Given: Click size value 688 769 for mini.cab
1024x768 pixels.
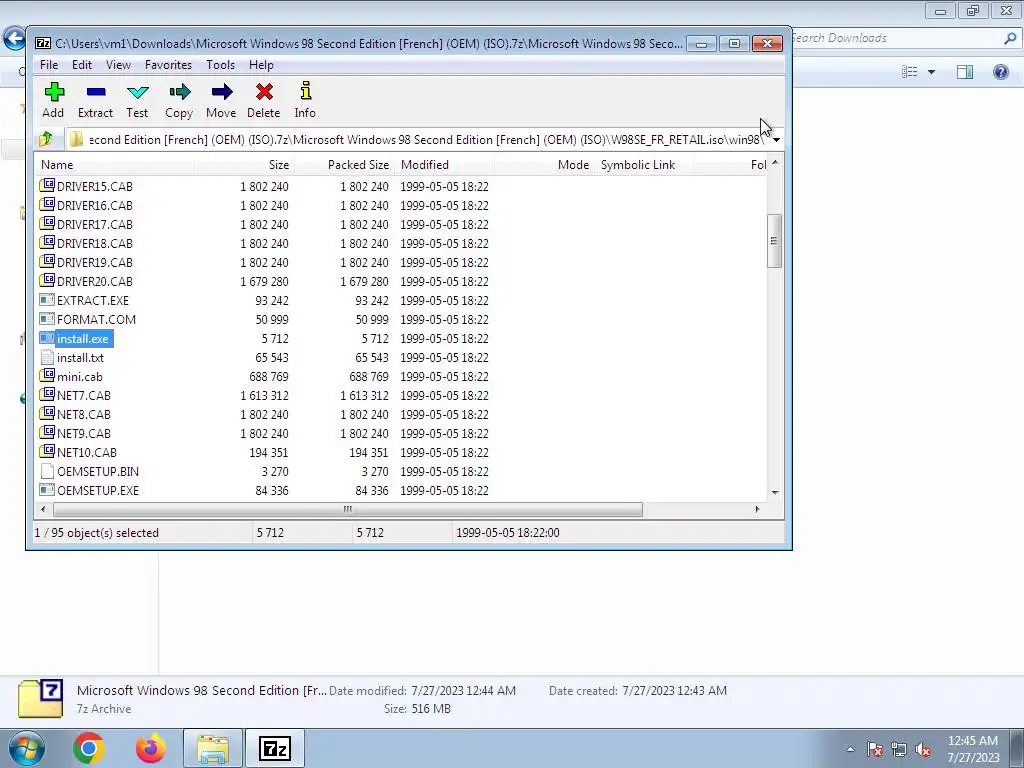Looking at the screenshot, I should [x=268, y=377].
